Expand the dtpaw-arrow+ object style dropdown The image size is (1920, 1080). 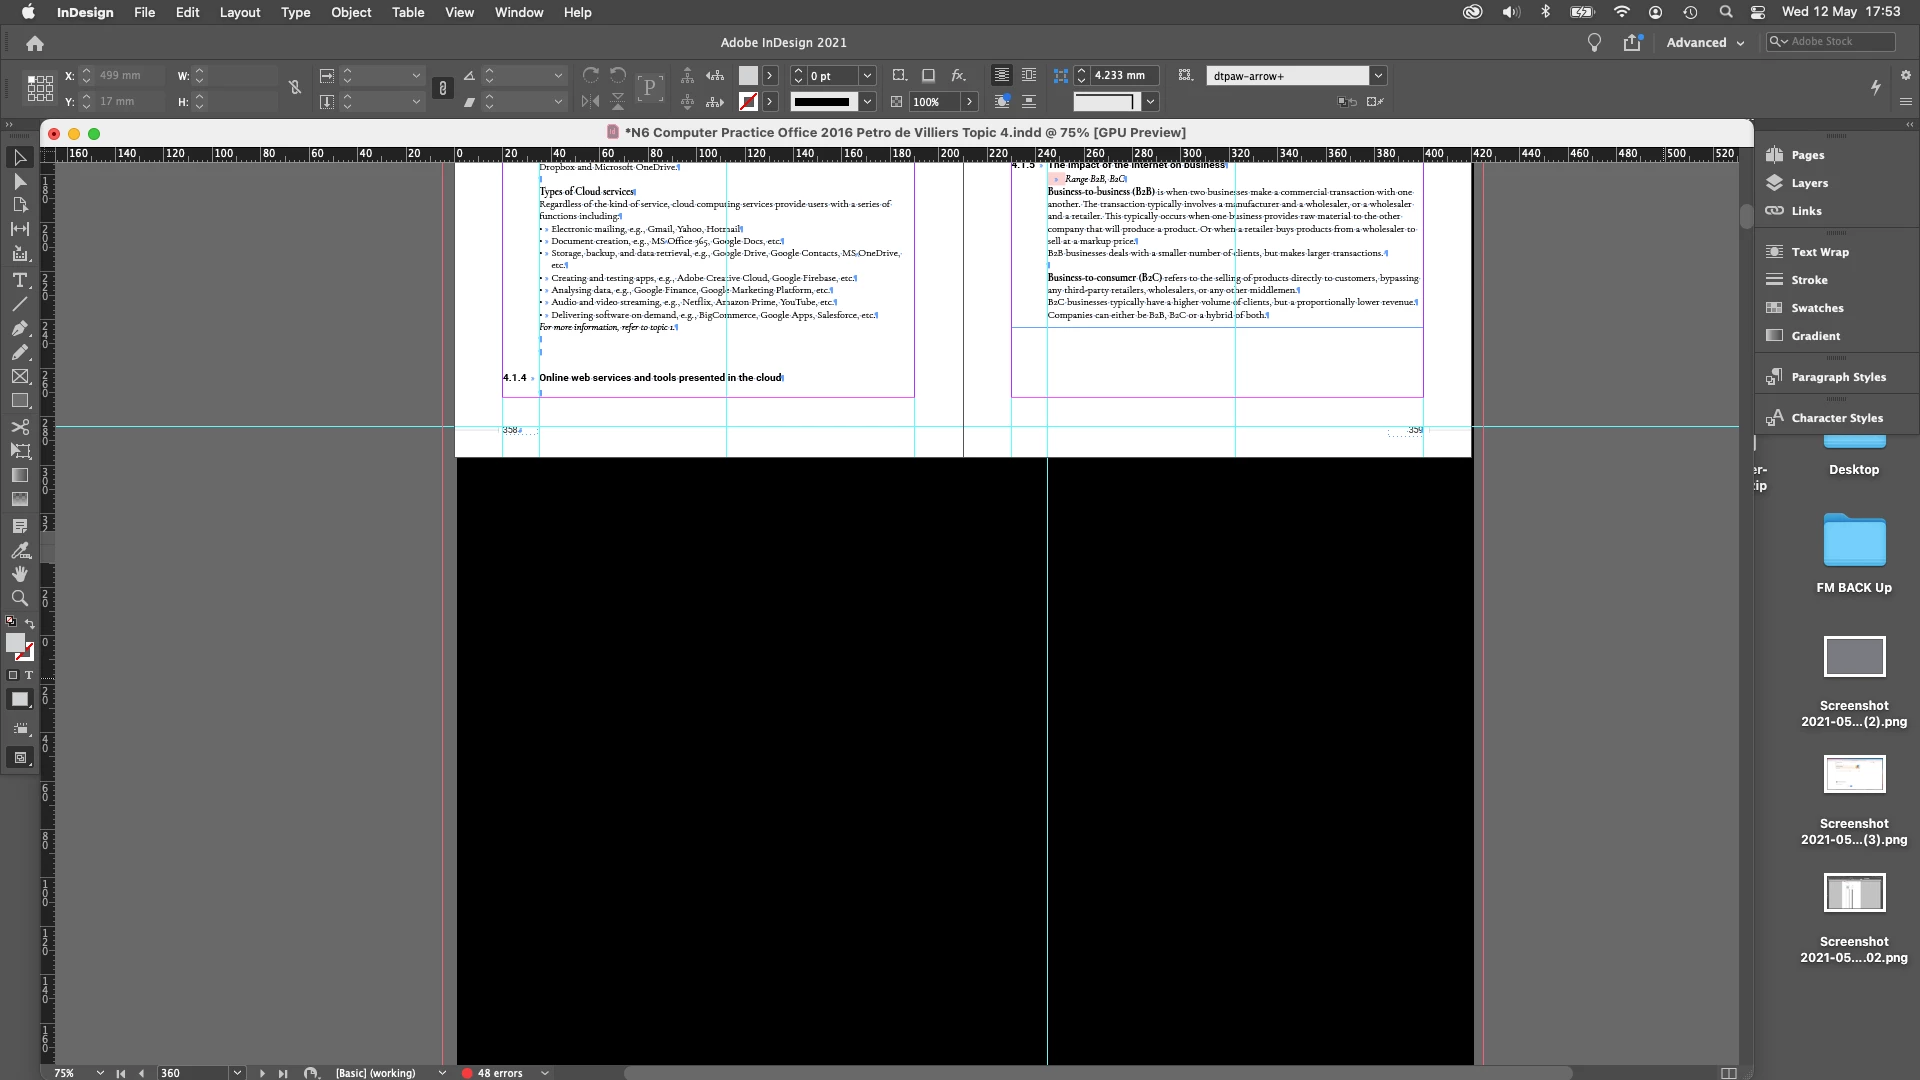pyautogui.click(x=1378, y=75)
